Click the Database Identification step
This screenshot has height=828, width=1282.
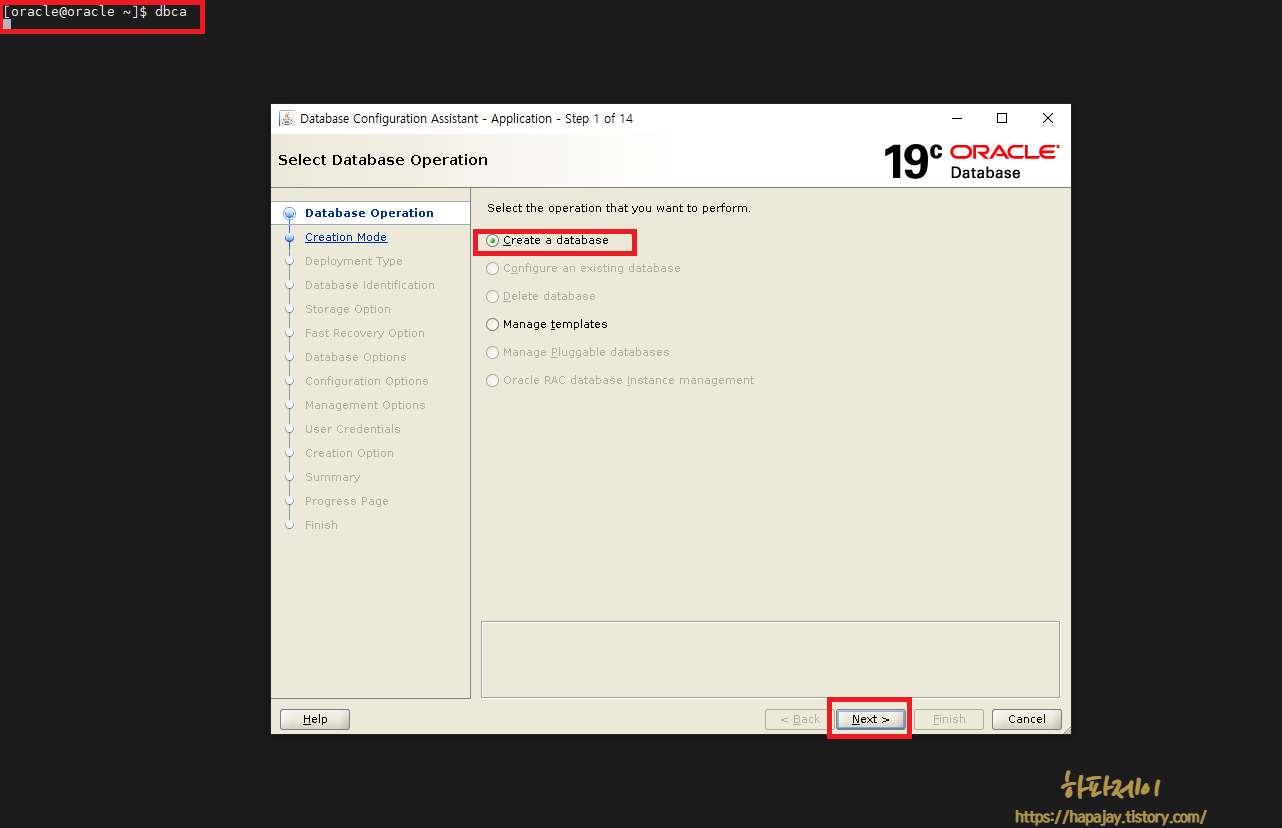point(370,285)
